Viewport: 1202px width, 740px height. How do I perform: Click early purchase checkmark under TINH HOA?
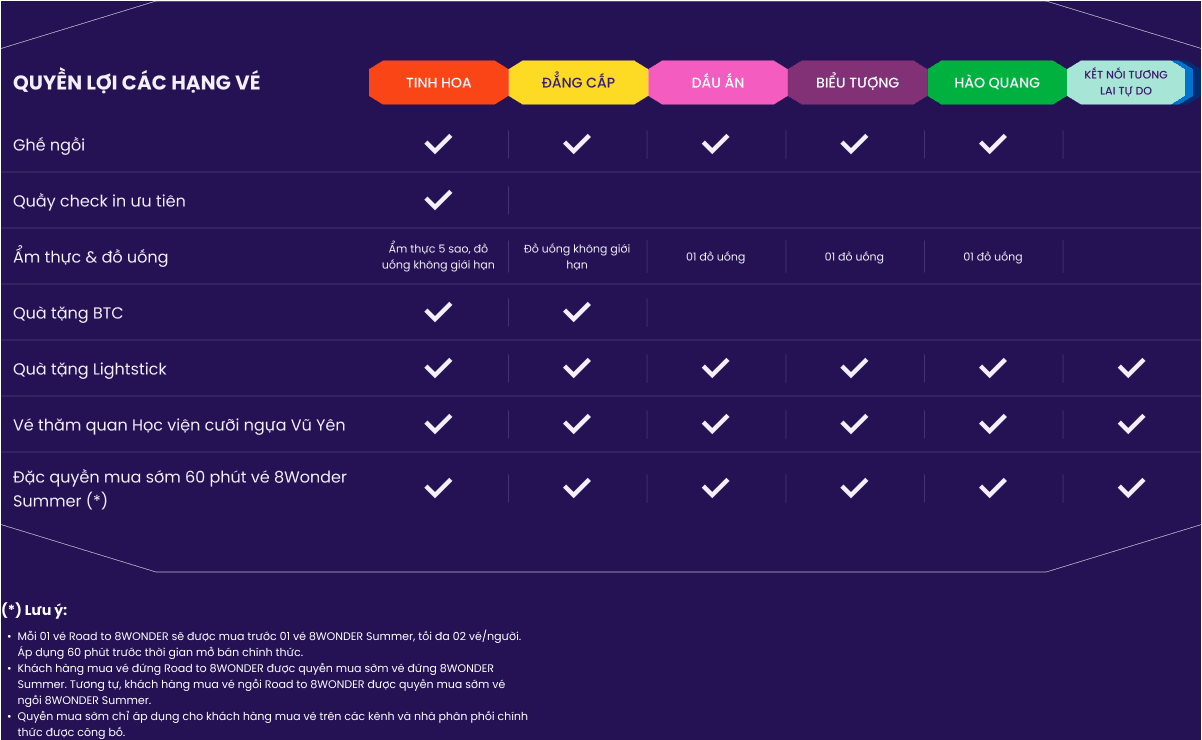(438, 488)
